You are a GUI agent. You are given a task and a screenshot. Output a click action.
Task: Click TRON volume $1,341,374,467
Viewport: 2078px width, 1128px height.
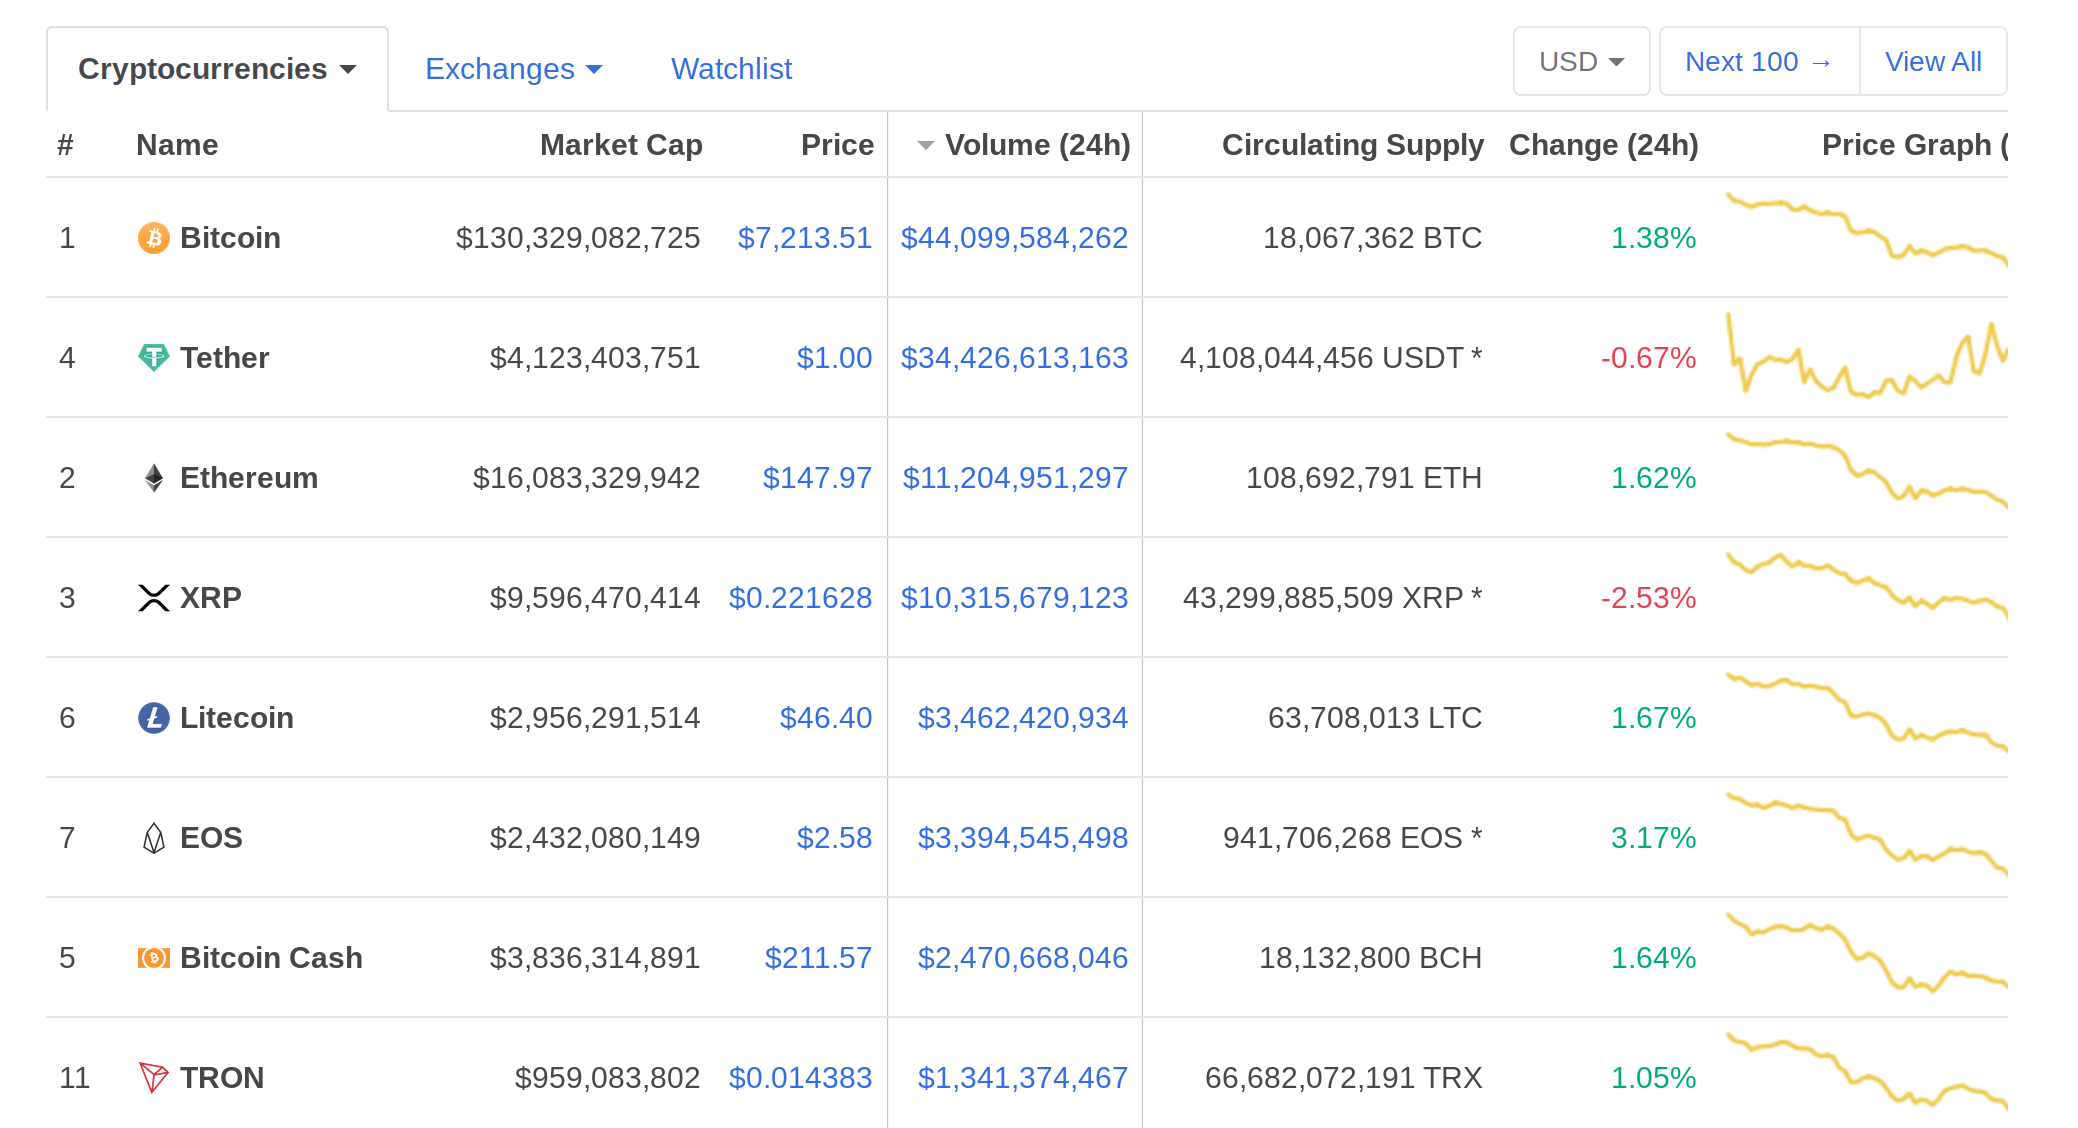(x=1023, y=1078)
